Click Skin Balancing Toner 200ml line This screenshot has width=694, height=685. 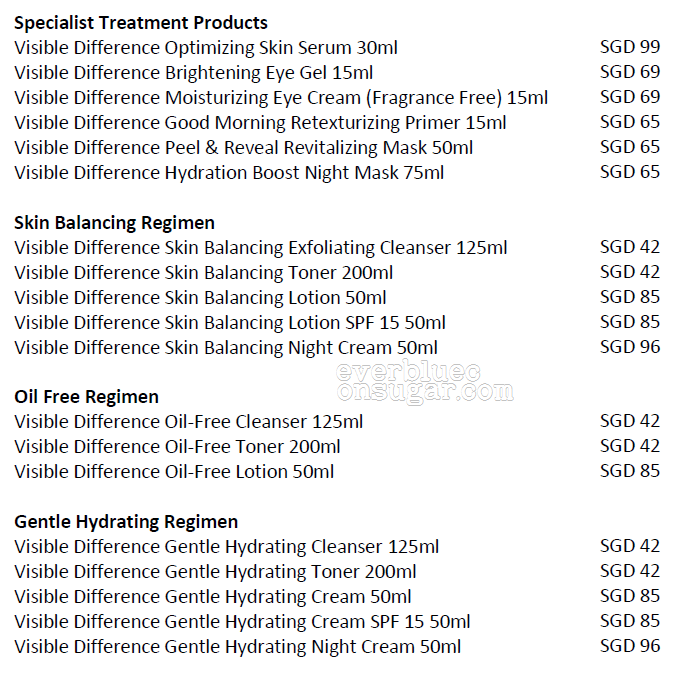(x=203, y=273)
